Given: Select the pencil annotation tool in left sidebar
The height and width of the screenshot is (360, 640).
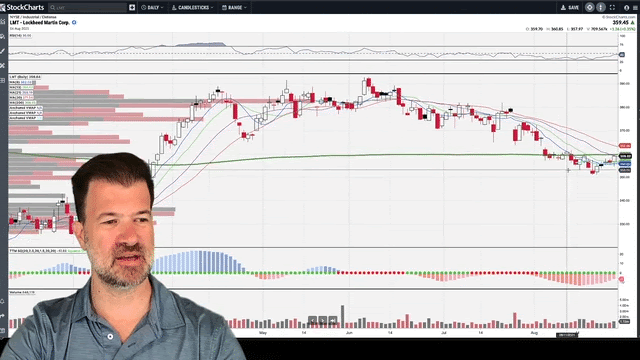Looking at the screenshot, I should [3, 51].
